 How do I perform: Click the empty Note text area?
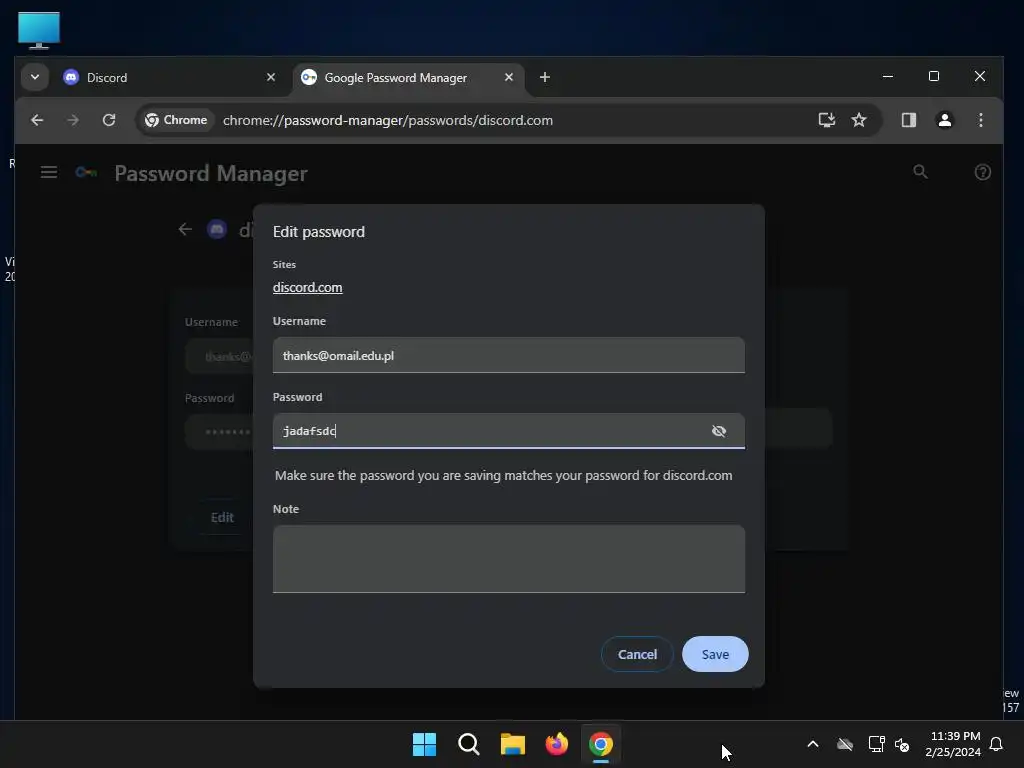pos(508,559)
